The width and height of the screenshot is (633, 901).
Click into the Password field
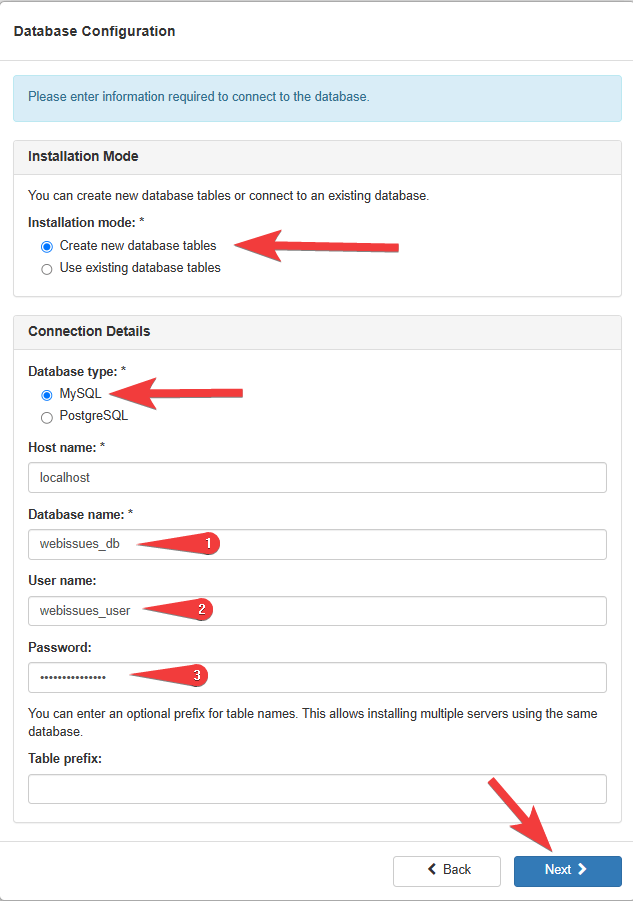(x=317, y=677)
